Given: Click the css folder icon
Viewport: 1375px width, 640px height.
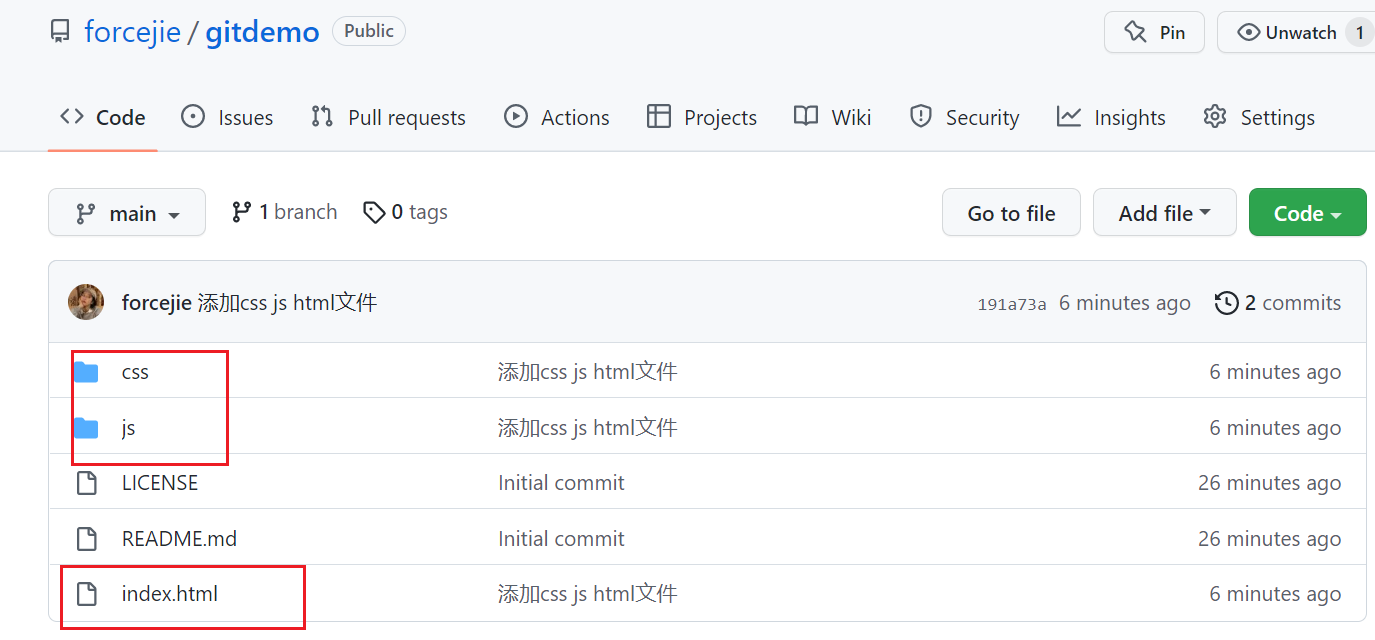Looking at the screenshot, I should [x=87, y=372].
